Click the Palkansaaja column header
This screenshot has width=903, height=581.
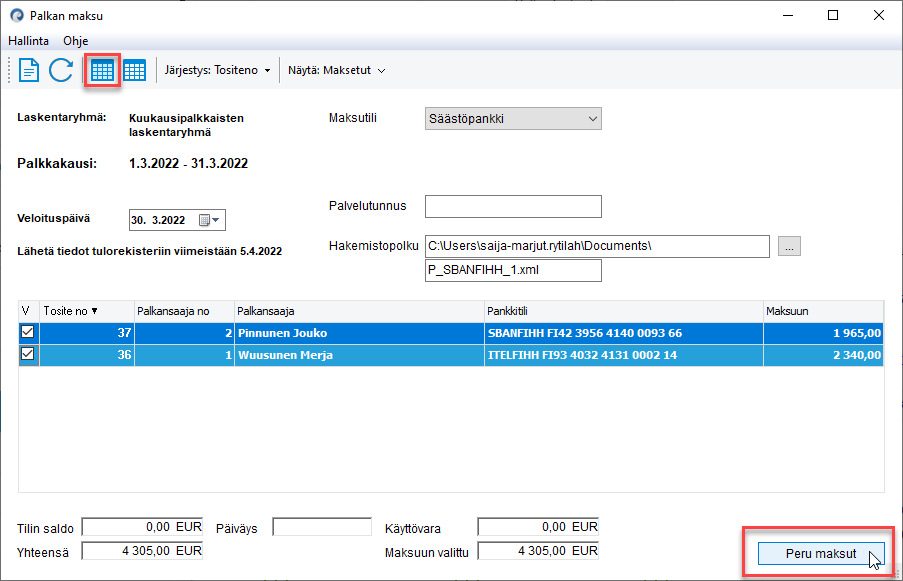(x=359, y=311)
